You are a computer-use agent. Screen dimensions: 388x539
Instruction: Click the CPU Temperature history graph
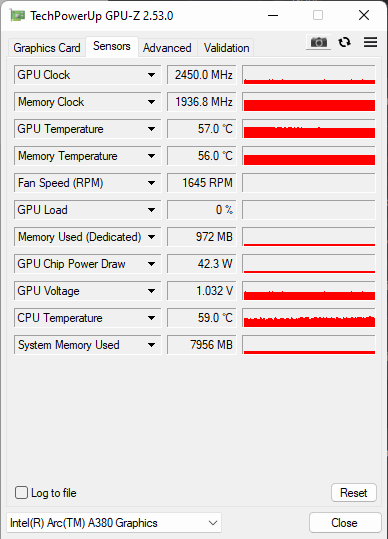pos(309,318)
